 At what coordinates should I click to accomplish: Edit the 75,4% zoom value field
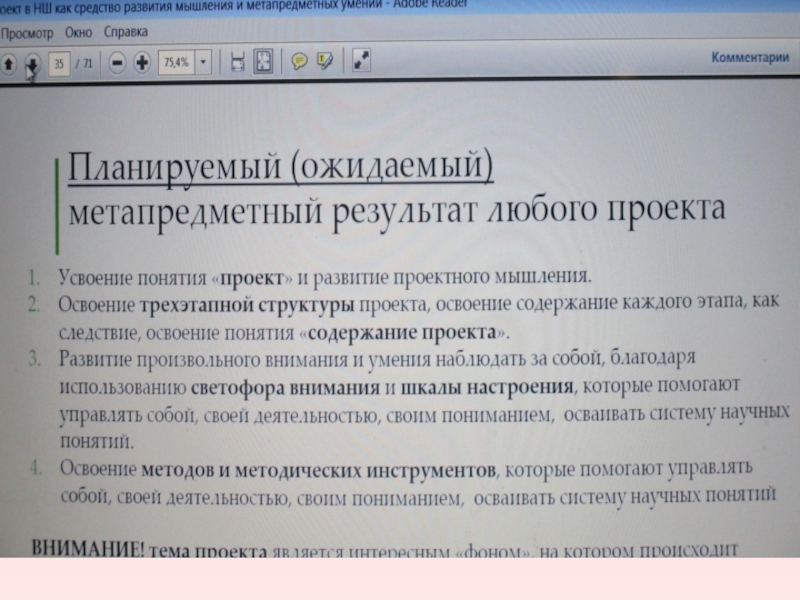click(x=177, y=63)
